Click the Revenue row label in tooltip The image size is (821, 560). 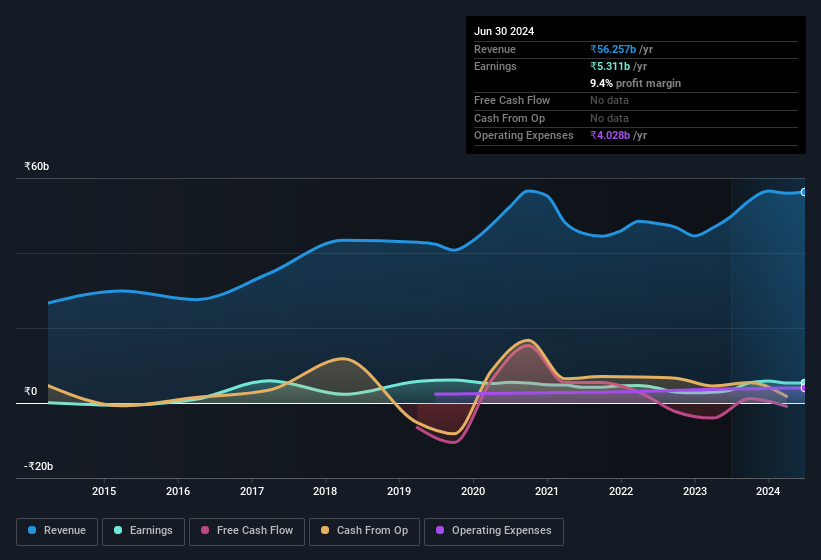coord(495,49)
